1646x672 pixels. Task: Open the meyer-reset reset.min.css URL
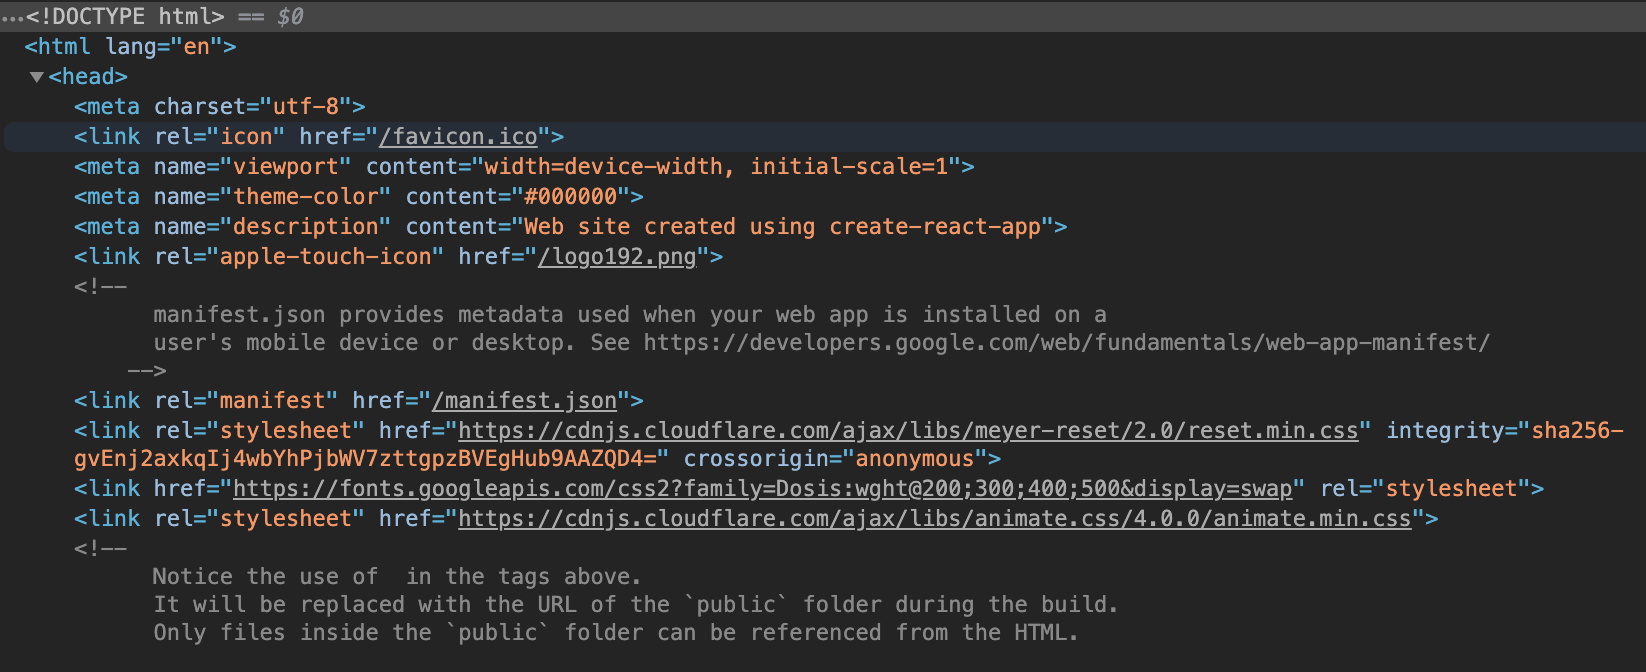908,431
